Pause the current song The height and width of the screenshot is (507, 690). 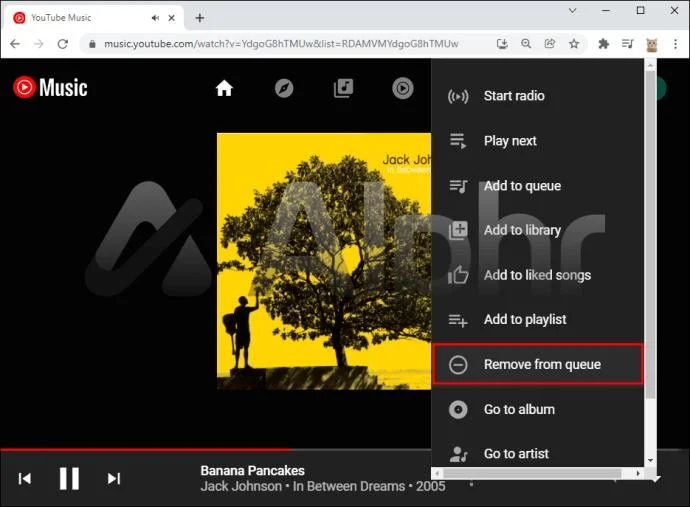(x=69, y=478)
